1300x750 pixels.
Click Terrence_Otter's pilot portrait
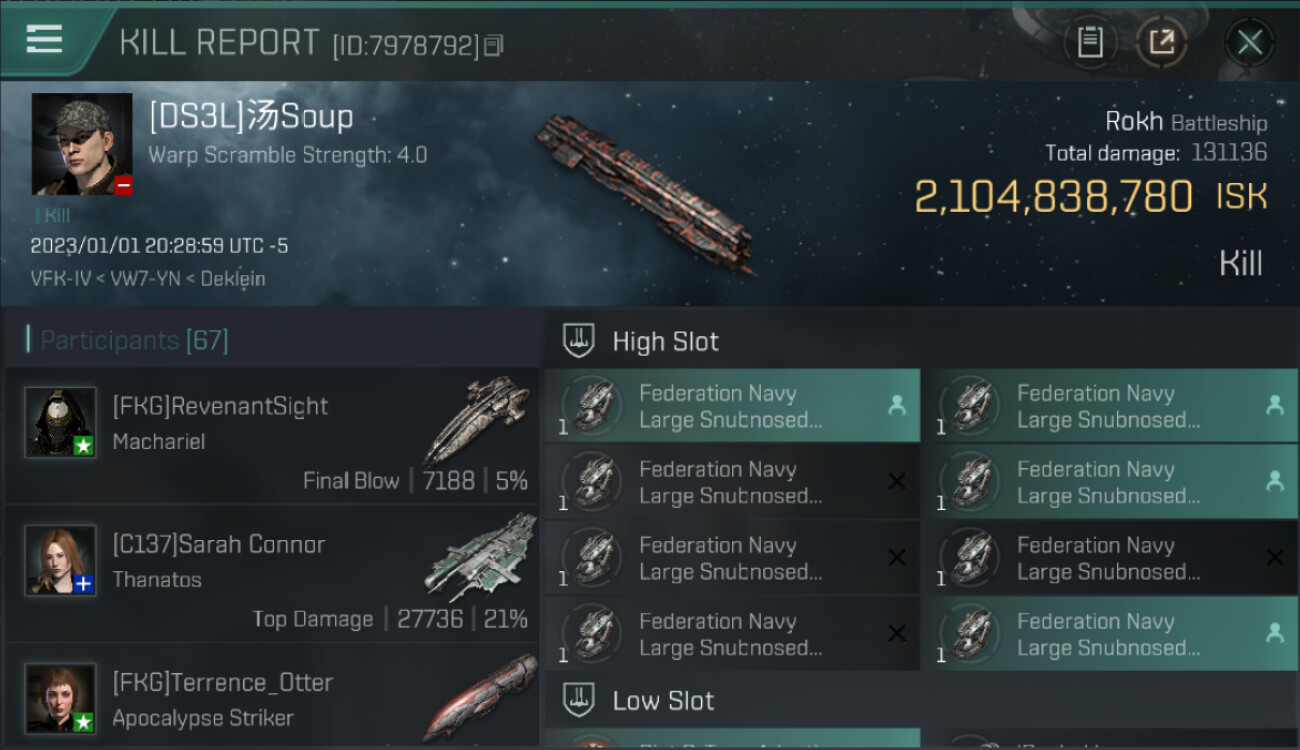60,697
